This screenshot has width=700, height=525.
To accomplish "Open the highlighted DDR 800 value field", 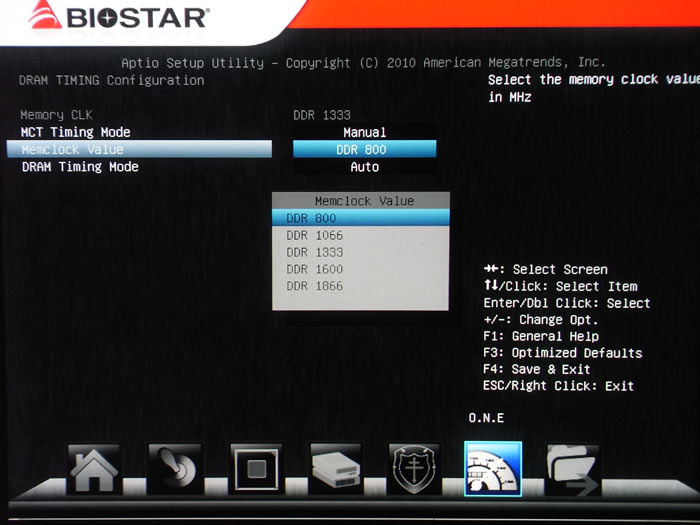I will (x=365, y=149).
